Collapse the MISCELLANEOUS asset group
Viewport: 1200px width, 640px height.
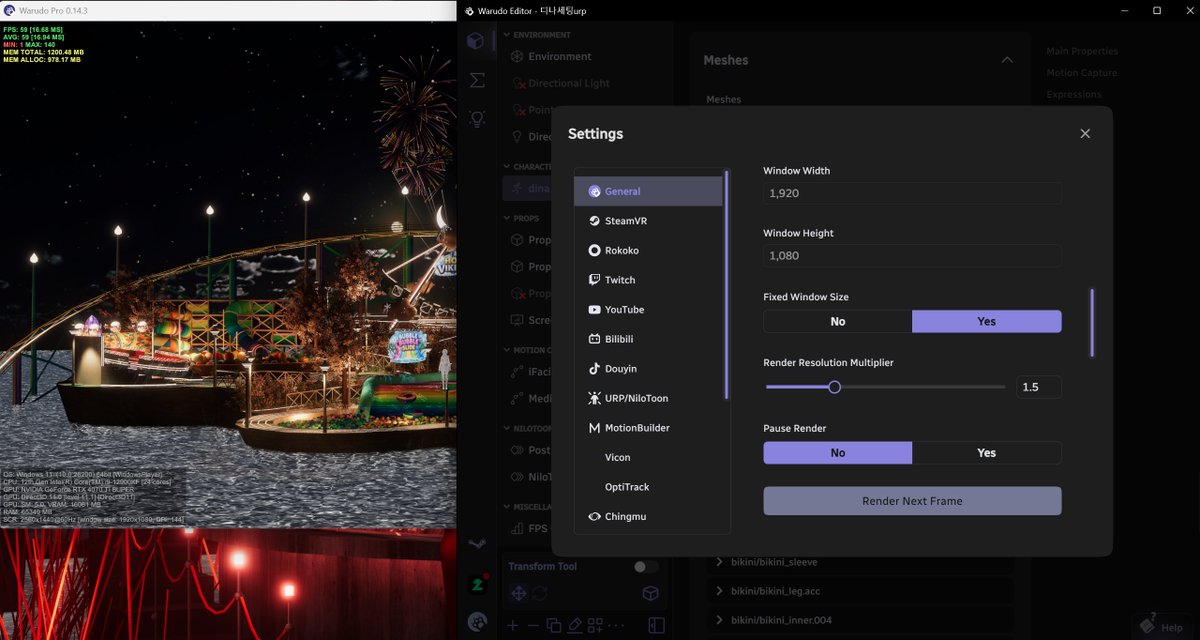pos(507,506)
